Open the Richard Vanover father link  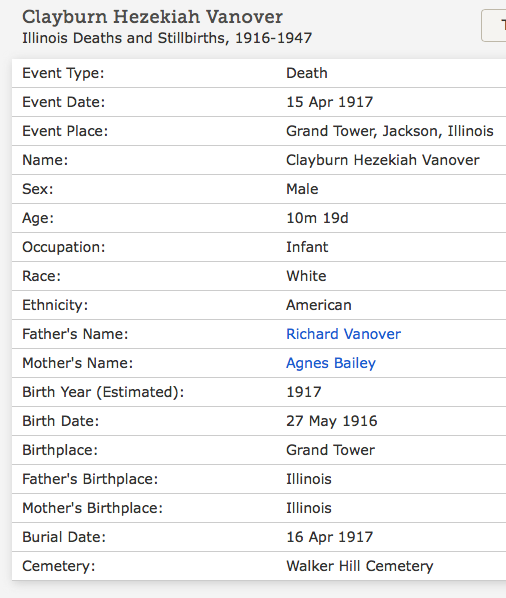pyautogui.click(x=343, y=334)
